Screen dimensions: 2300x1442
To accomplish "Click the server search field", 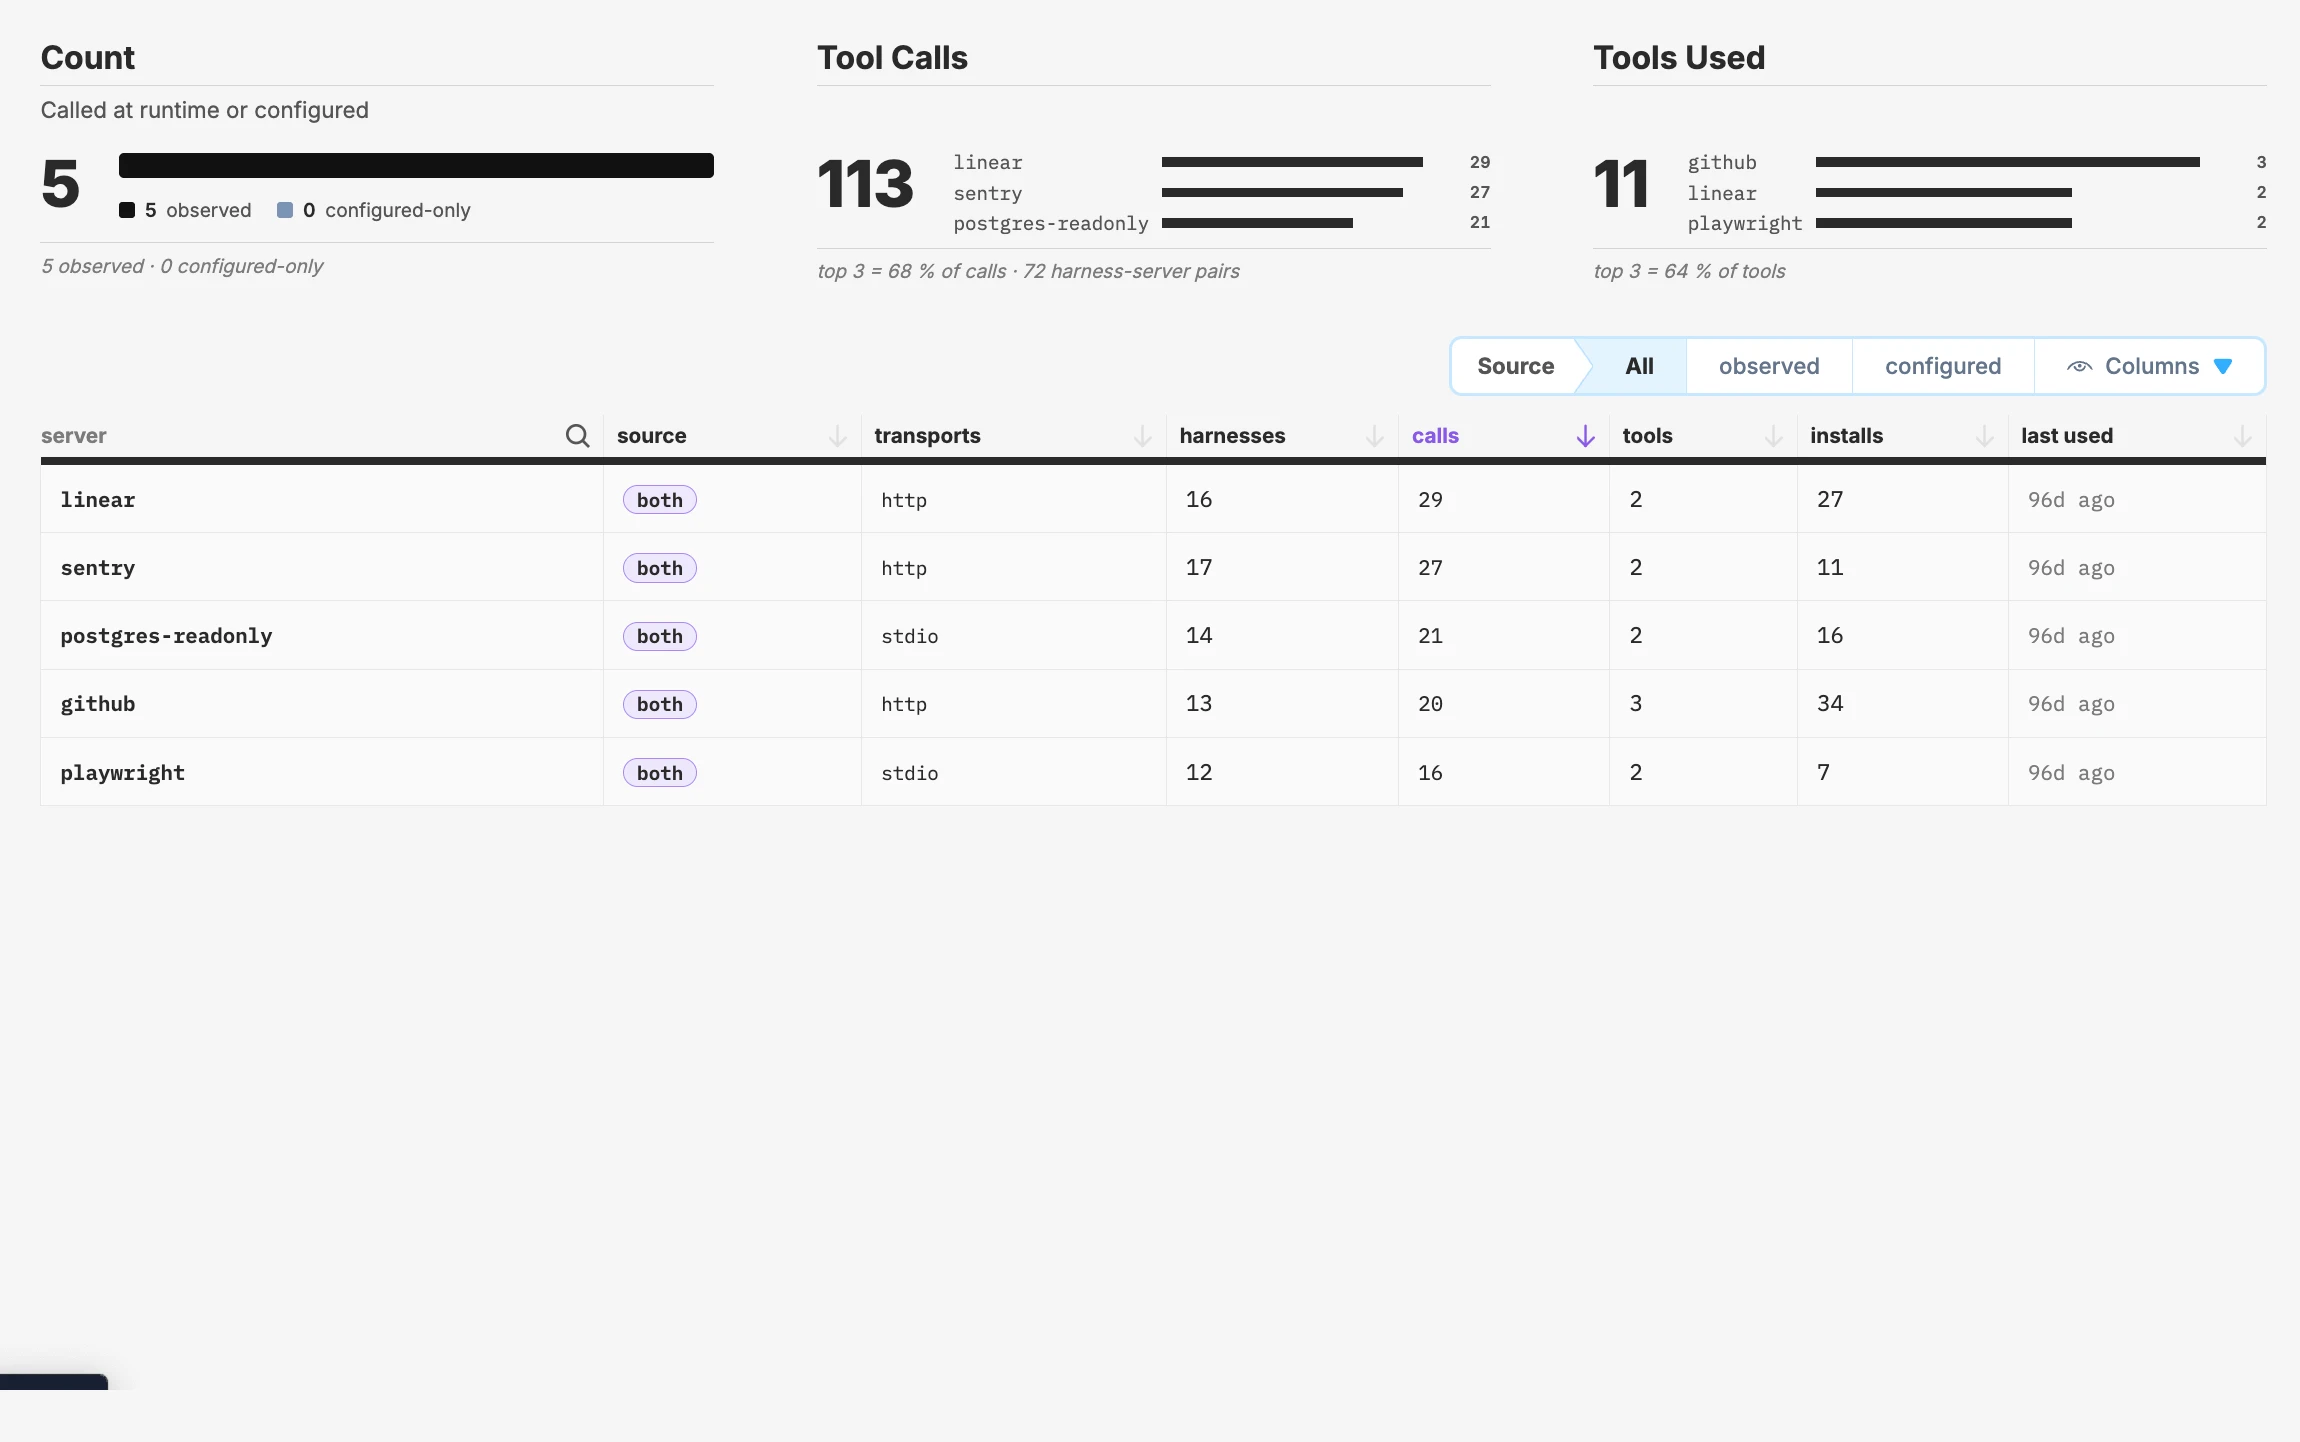I will click(300, 436).
